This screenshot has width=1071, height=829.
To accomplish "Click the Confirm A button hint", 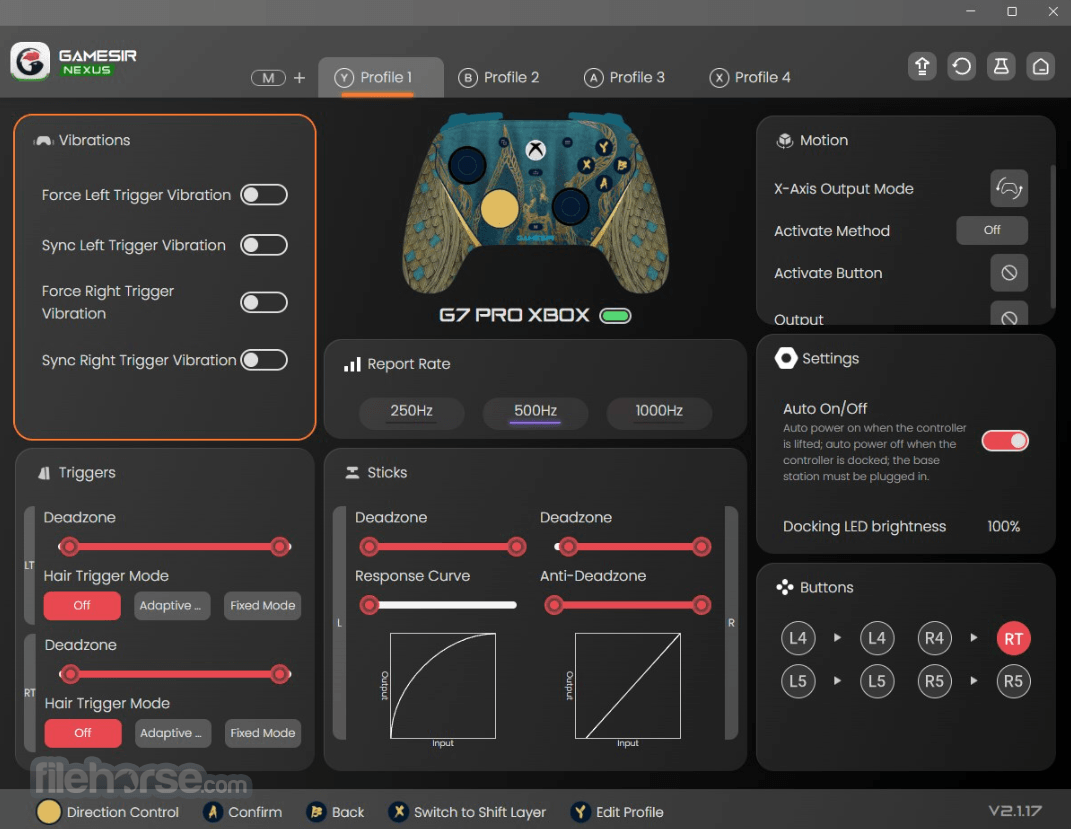I will click(x=243, y=812).
